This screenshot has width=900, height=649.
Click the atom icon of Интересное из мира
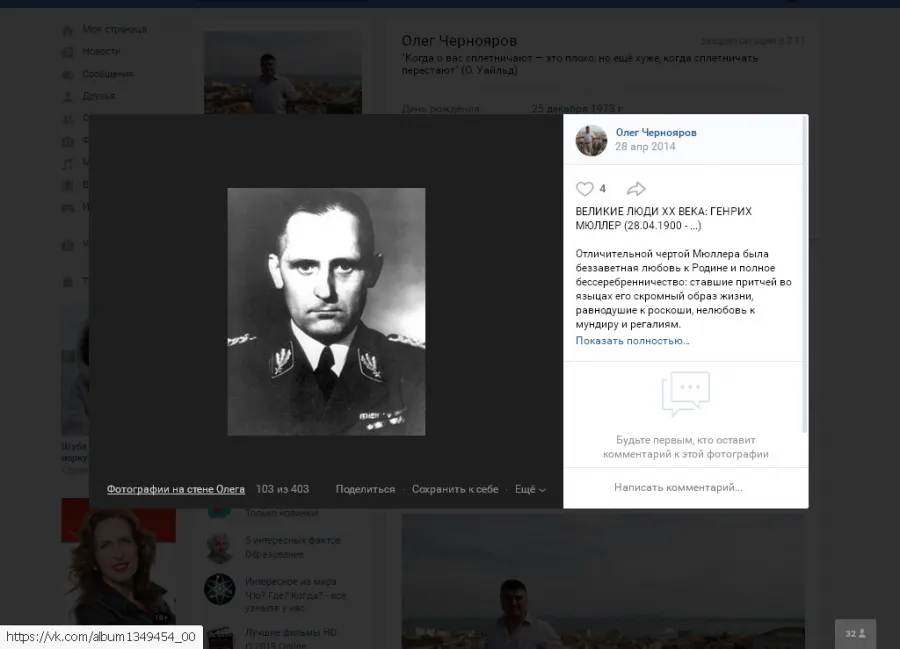point(220,589)
